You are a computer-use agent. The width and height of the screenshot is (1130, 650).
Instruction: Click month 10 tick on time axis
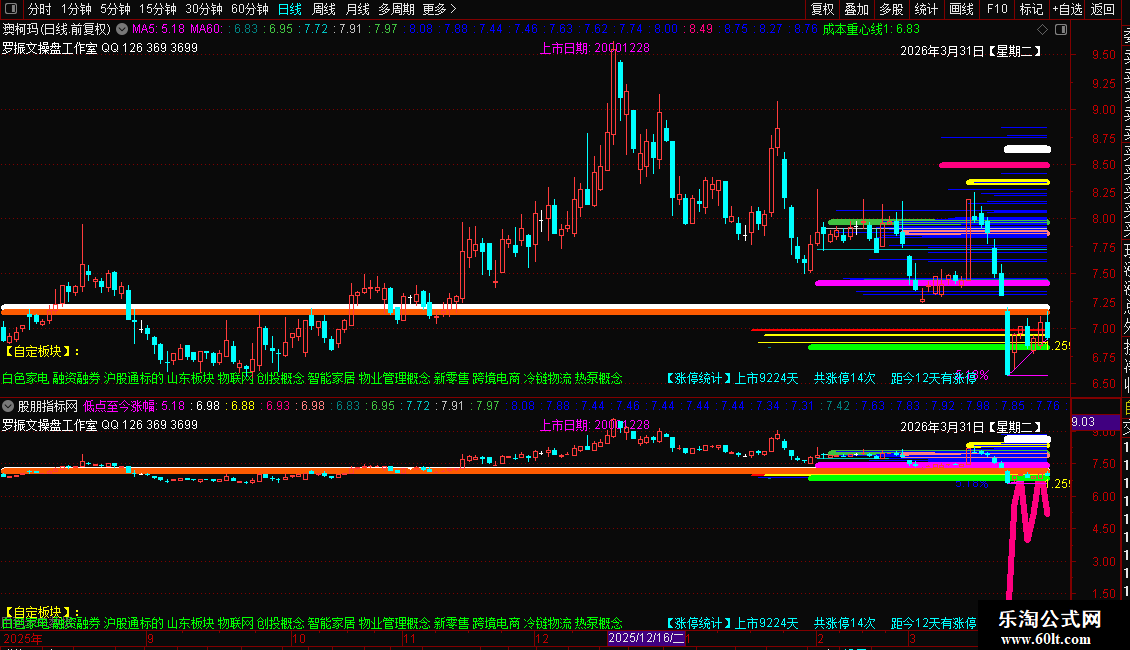pos(298,638)
